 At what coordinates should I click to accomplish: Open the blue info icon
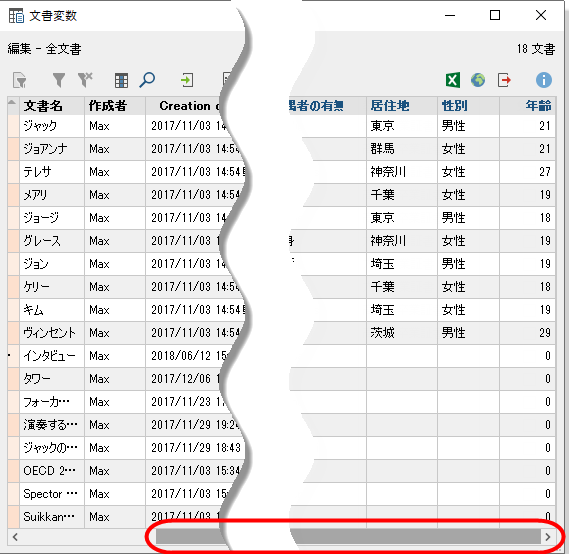544,80
